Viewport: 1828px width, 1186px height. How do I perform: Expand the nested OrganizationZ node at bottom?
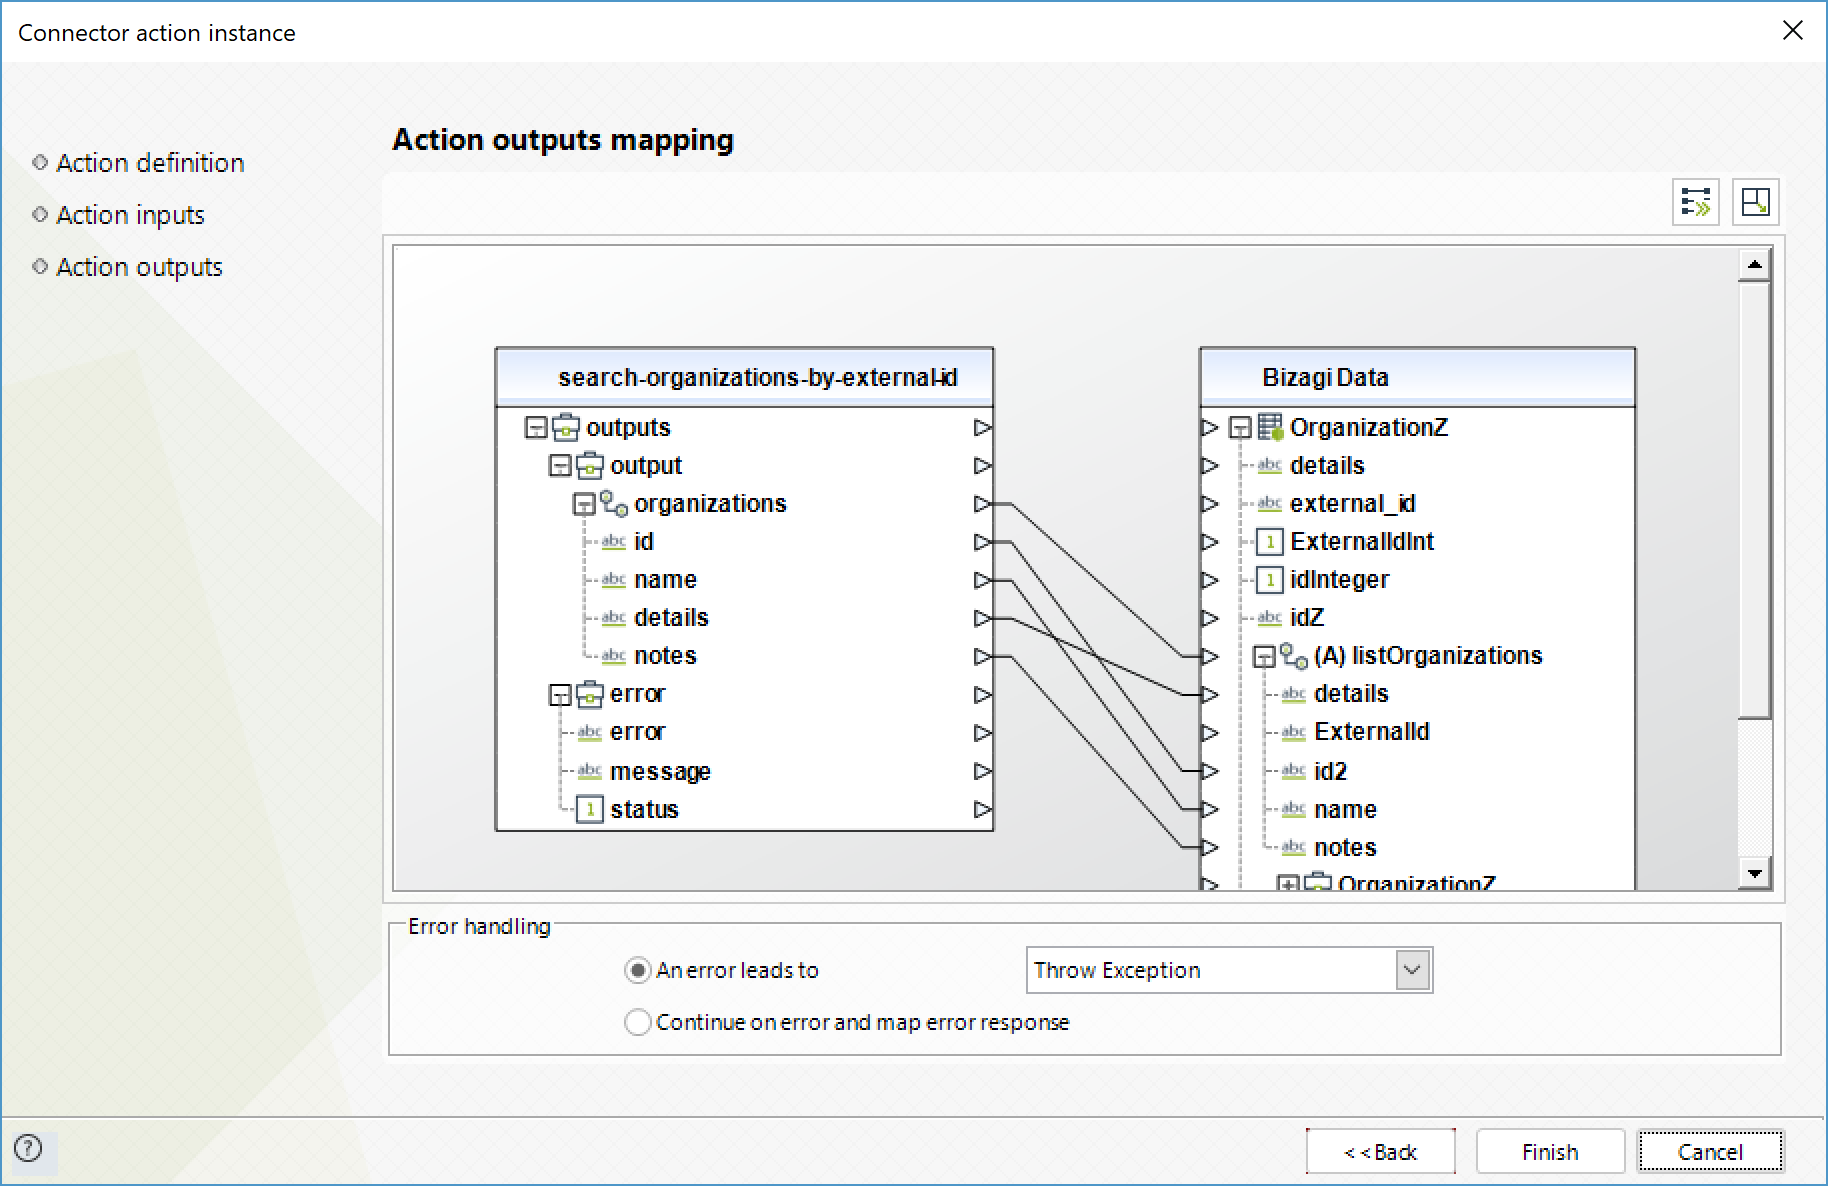pos(1288,883)
